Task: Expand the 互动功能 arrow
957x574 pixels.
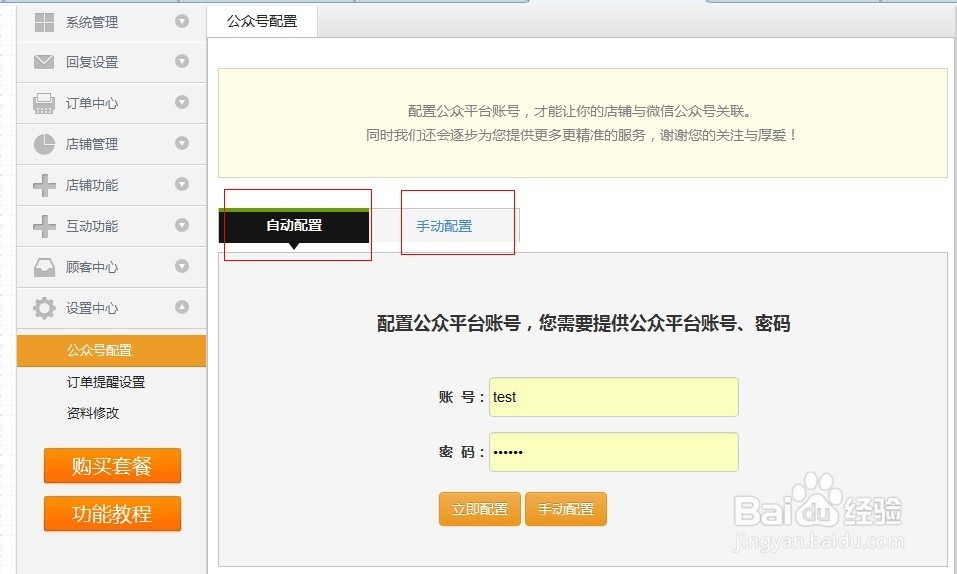Action: [x=182, y=225]
